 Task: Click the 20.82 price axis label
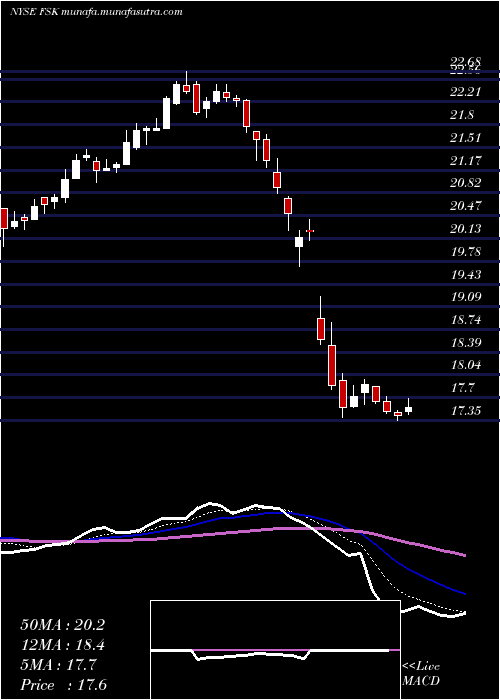pyautogui.click(x=465, y=183)
